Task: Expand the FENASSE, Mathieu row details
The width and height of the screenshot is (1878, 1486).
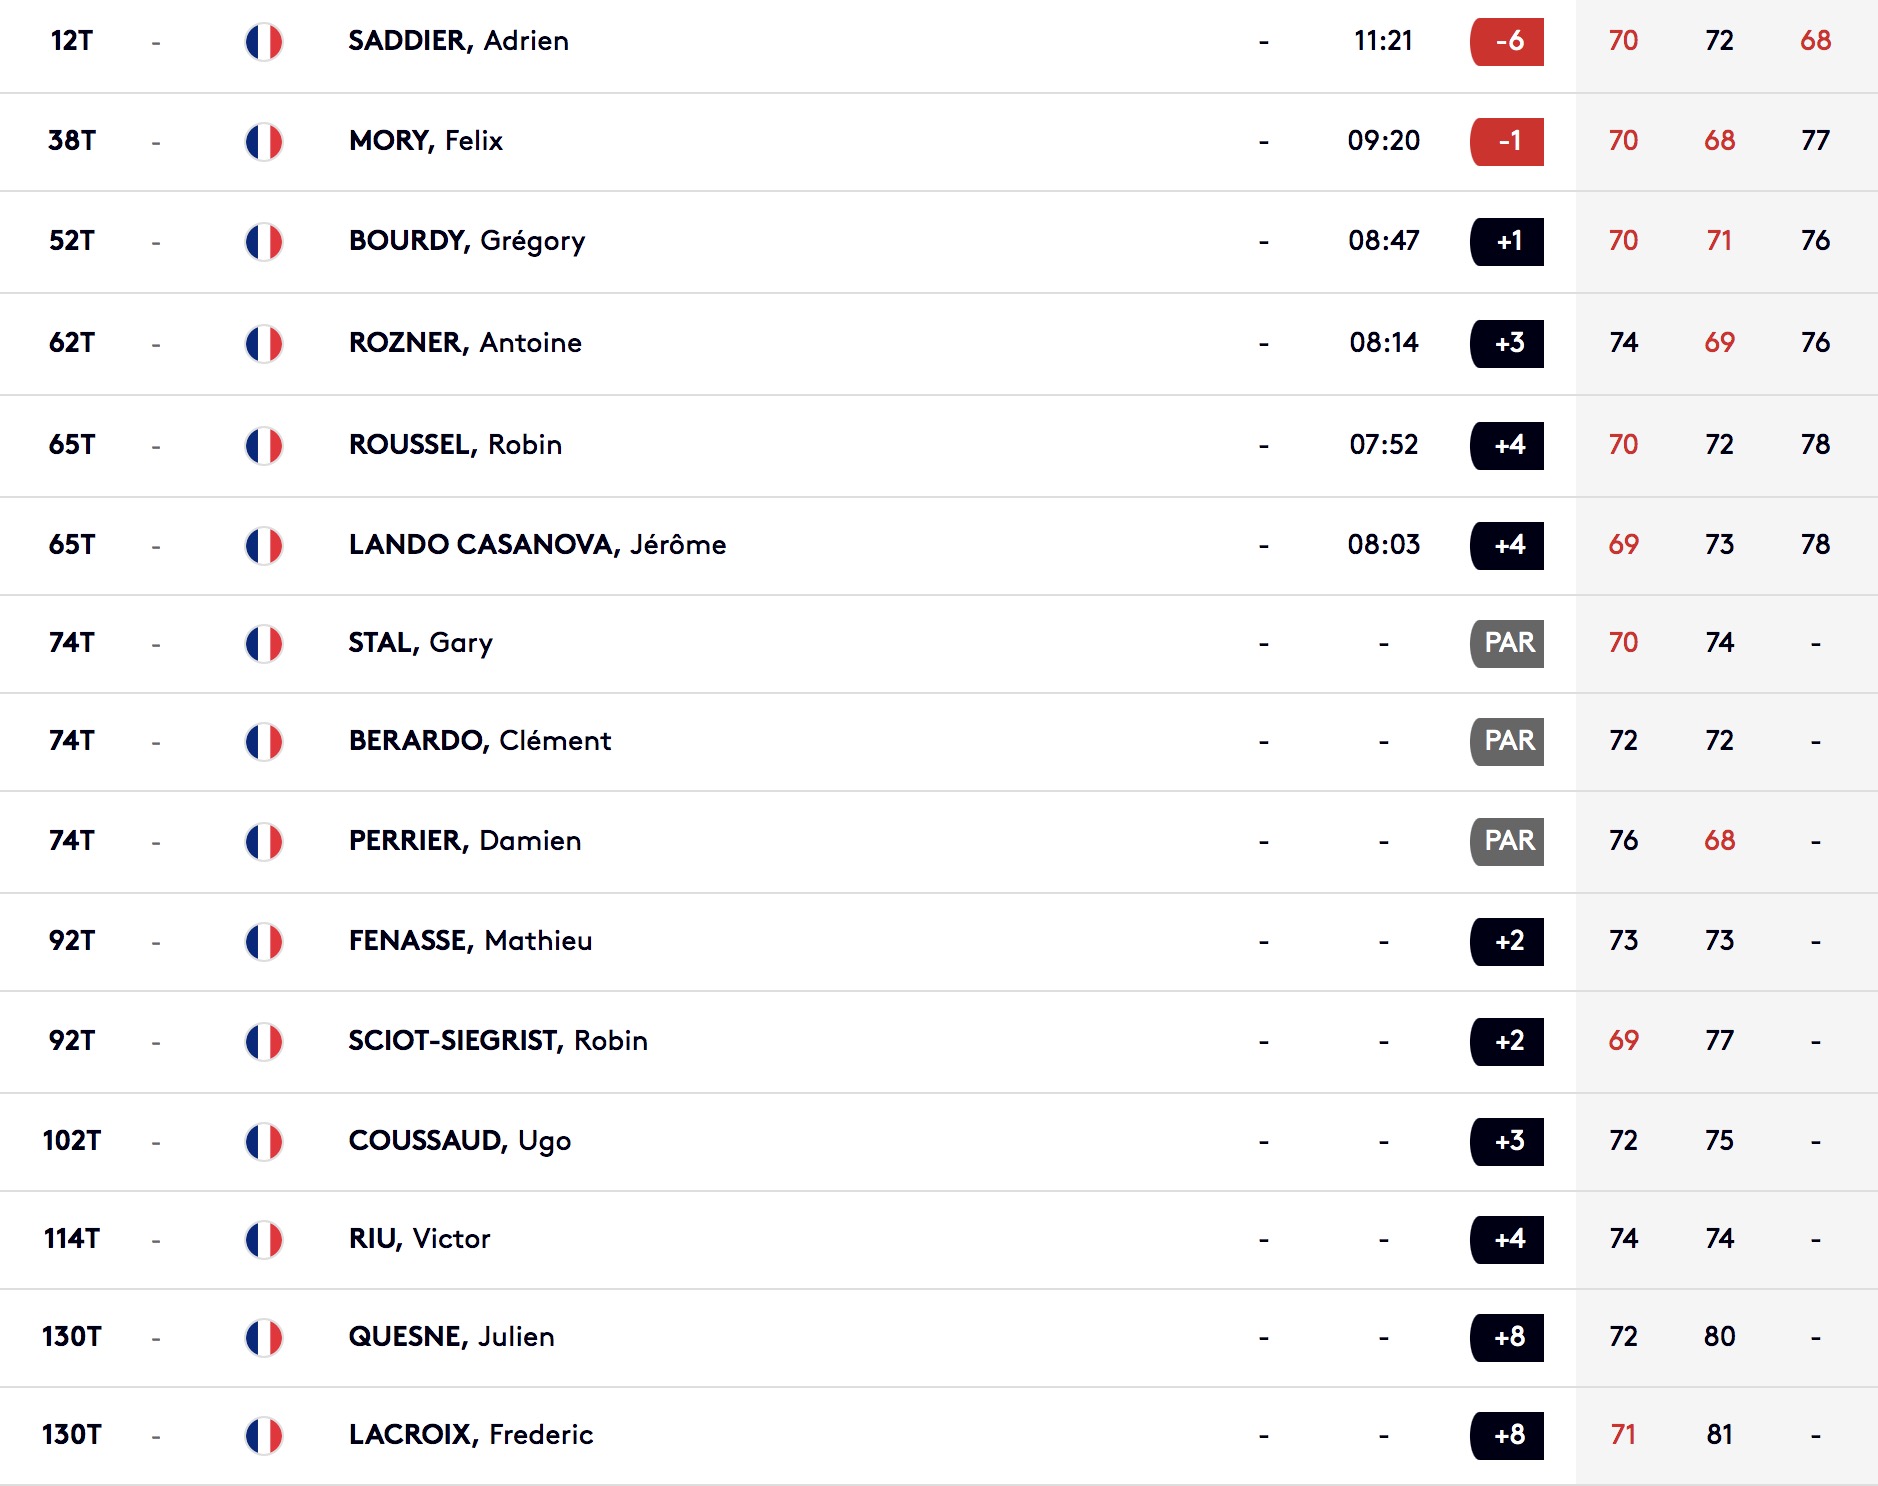Action: coord(939,942)
